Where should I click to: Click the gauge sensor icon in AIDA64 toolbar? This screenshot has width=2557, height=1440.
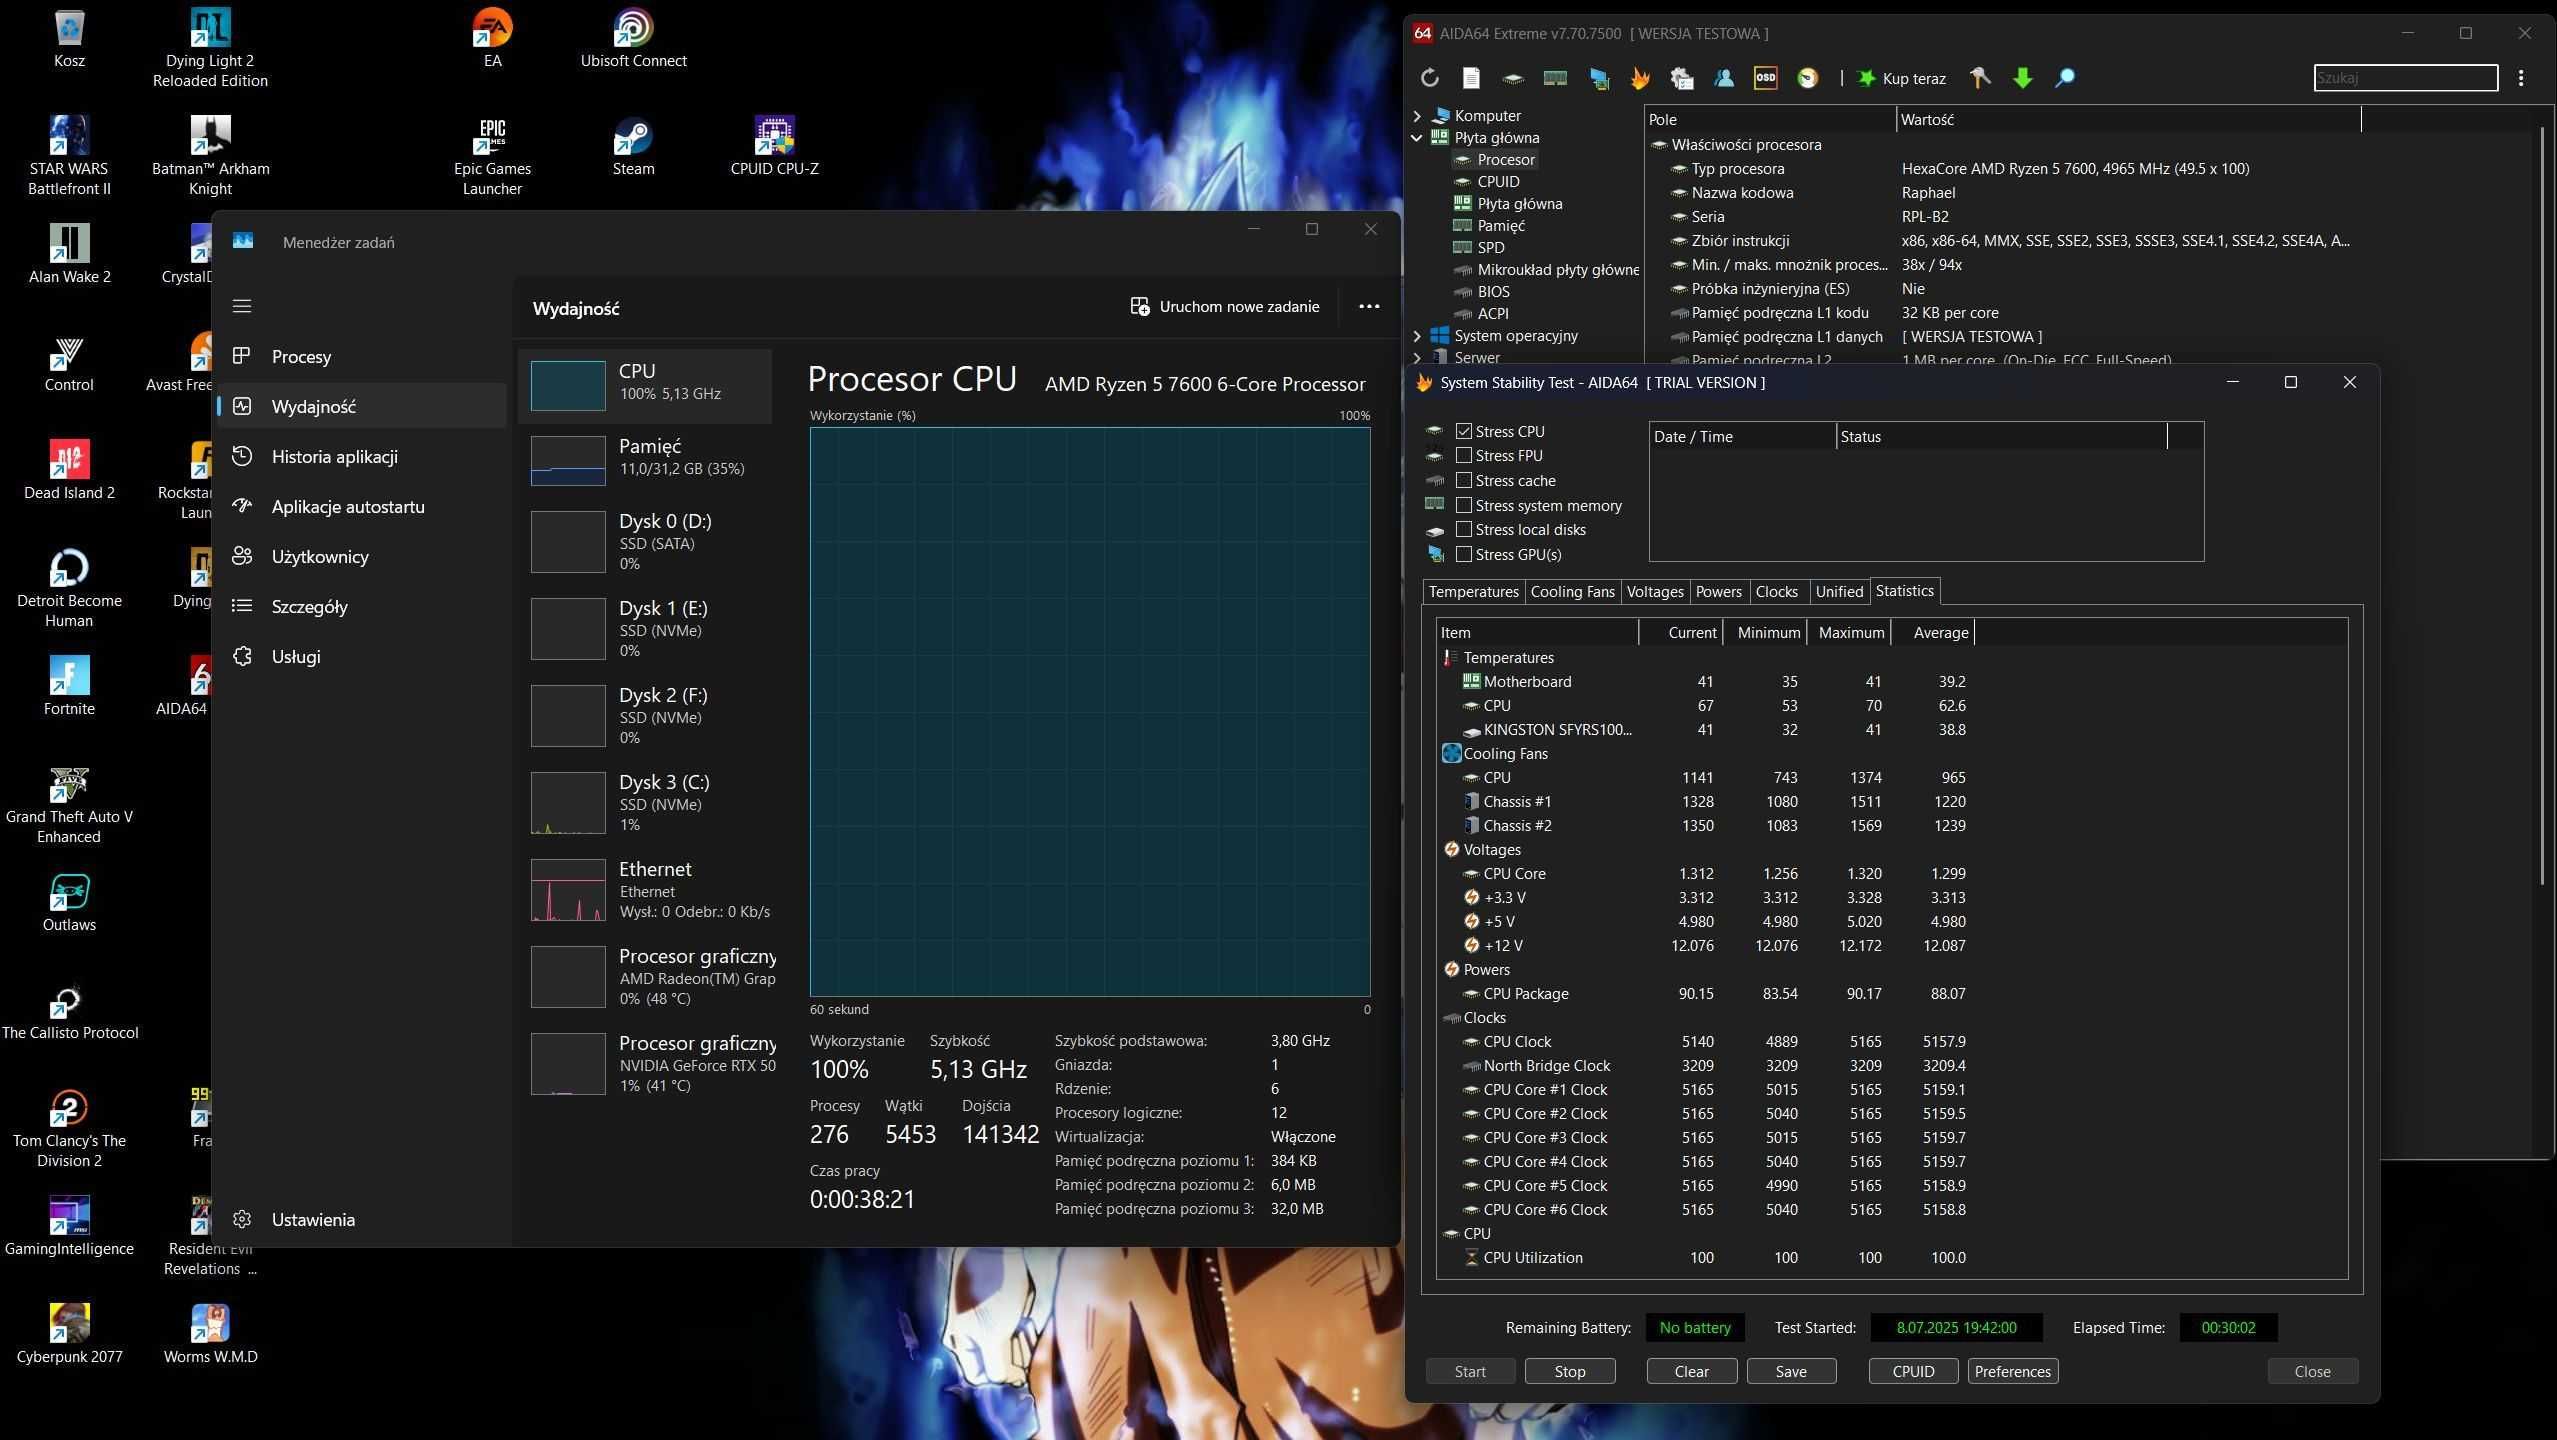pyautogui.click(x=1808, y=78)
